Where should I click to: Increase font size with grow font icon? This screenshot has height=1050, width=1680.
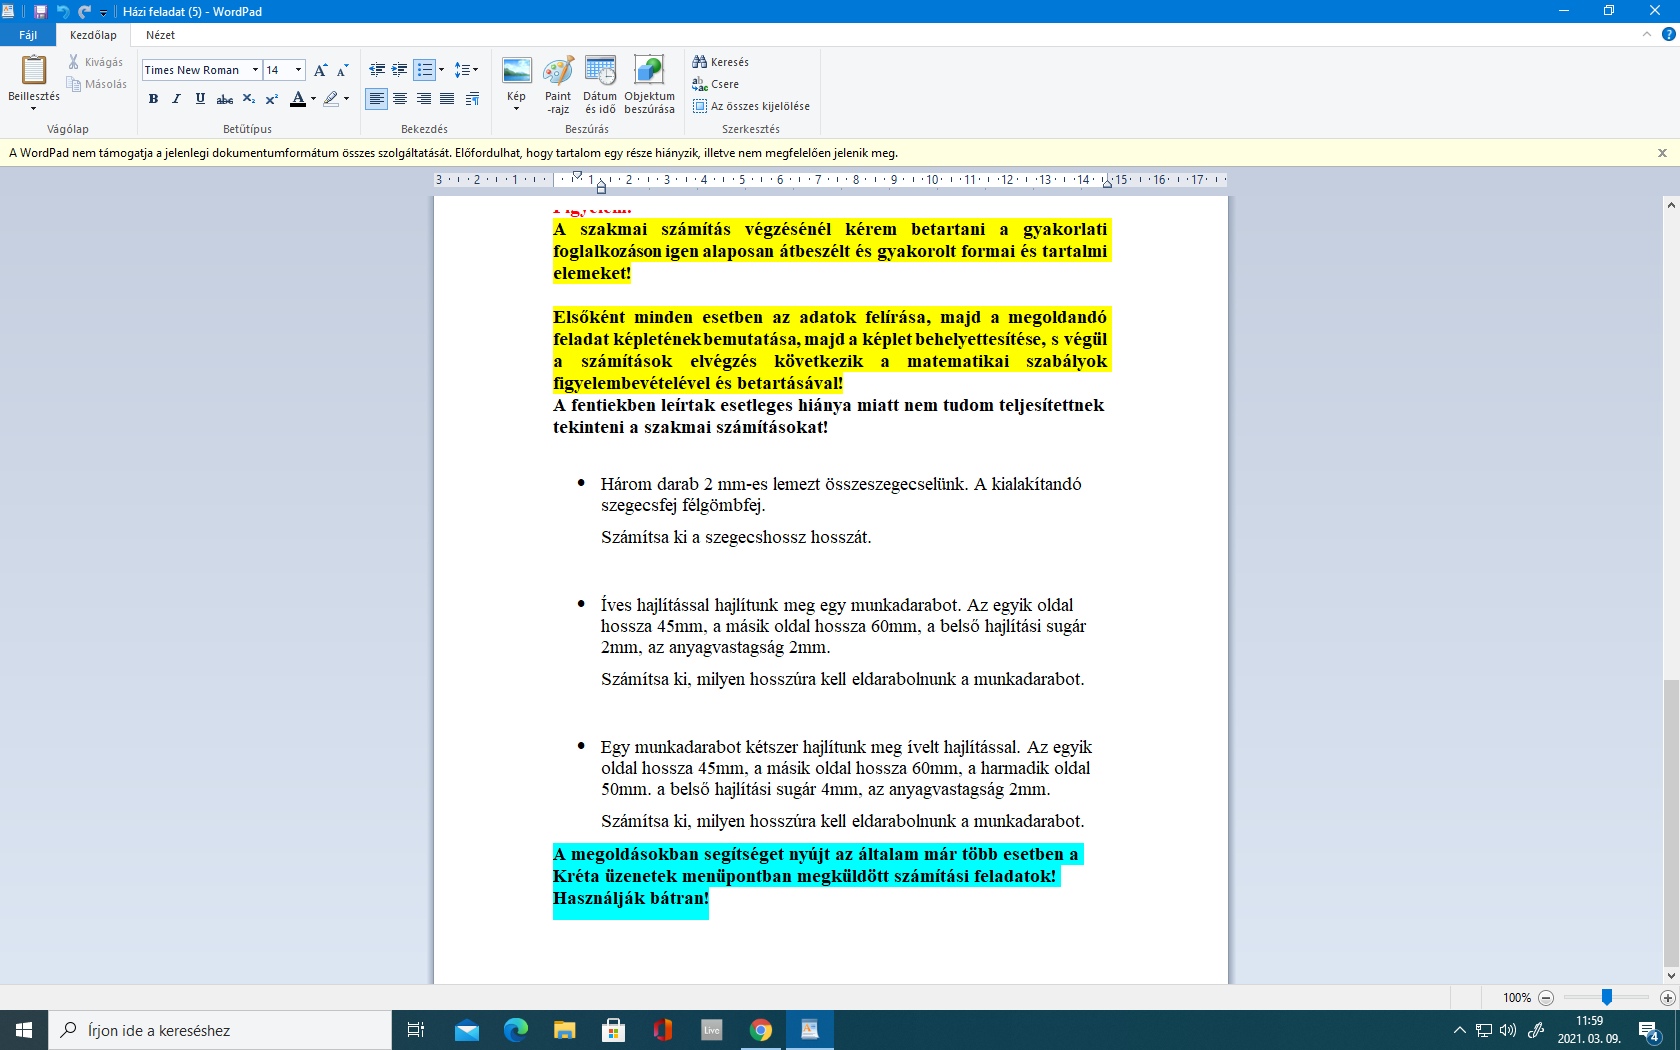coord(320,70)
